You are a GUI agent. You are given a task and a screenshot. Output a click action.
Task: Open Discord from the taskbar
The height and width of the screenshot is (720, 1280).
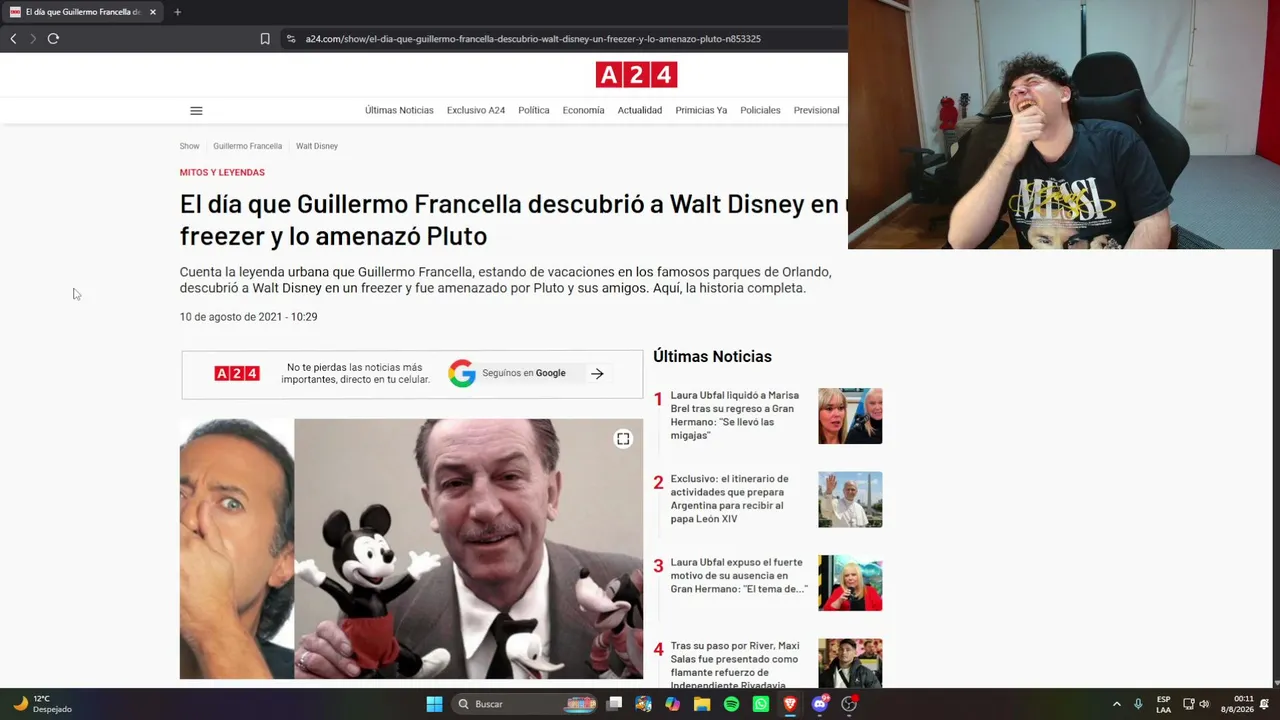(820, 704)
